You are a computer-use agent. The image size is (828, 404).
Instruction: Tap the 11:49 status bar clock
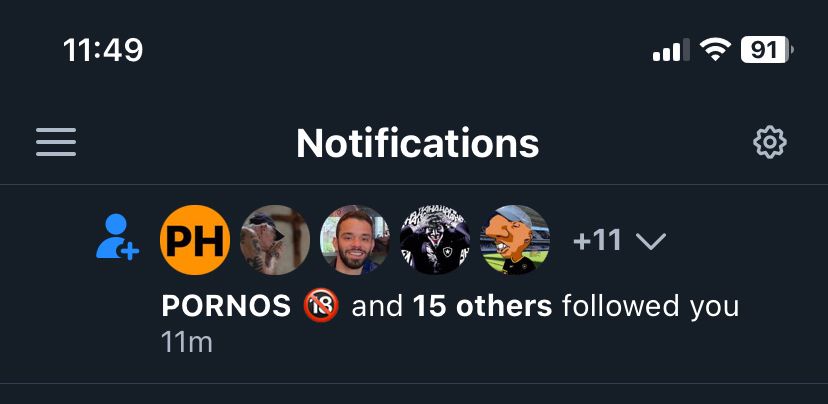coord(103,51)
